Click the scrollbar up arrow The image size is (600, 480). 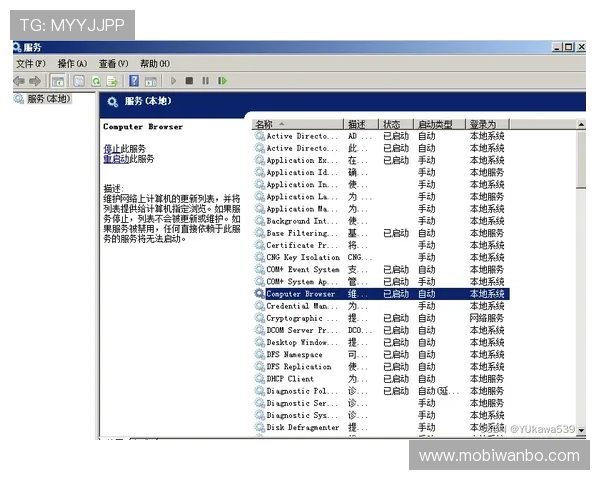581,124
